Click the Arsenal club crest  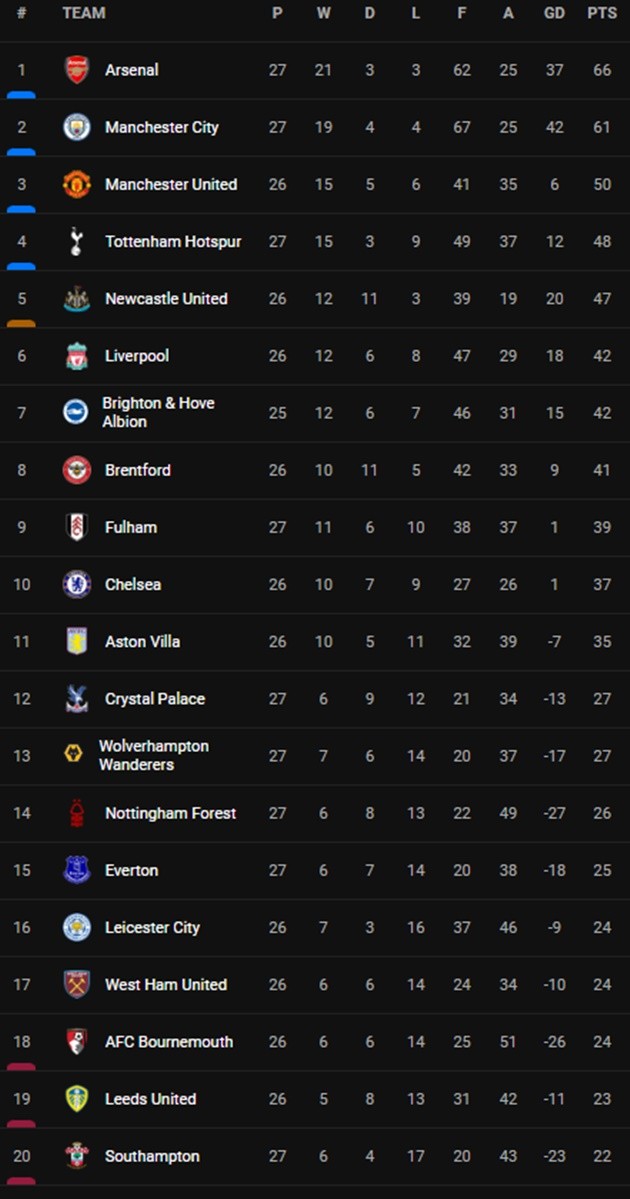77,70
